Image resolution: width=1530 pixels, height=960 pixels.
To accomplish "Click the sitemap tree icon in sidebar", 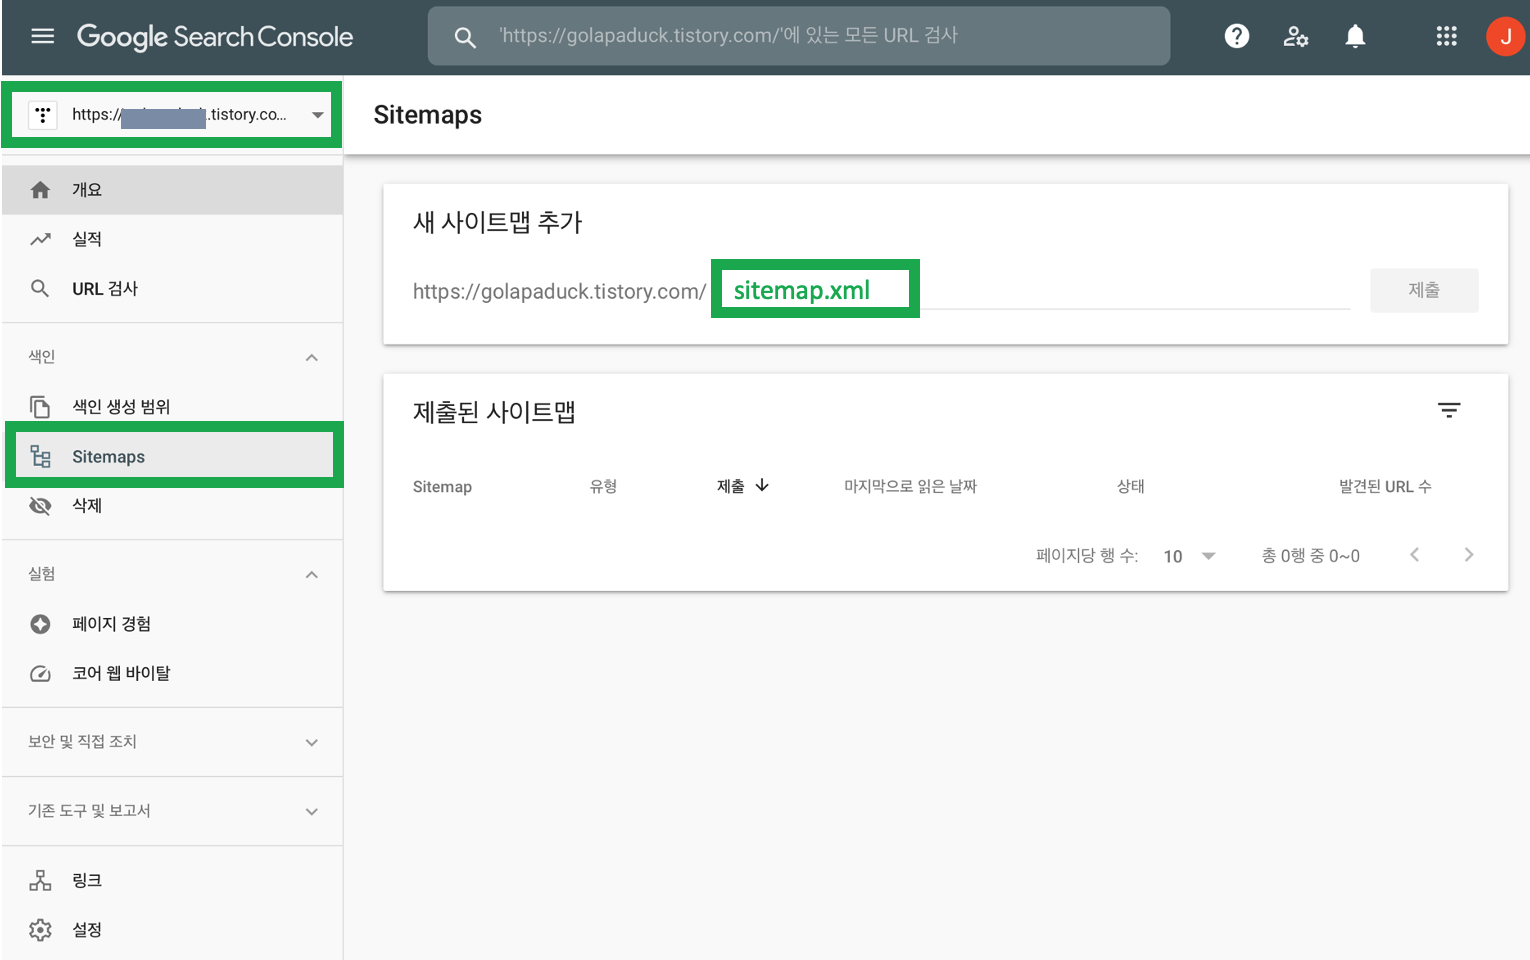I will tap(40, 457).
